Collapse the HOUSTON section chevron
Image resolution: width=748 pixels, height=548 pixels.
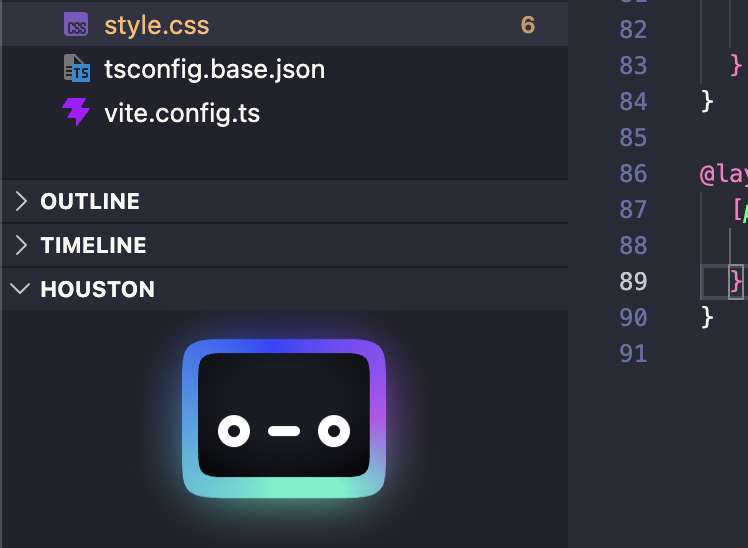(x=20, y=289)
